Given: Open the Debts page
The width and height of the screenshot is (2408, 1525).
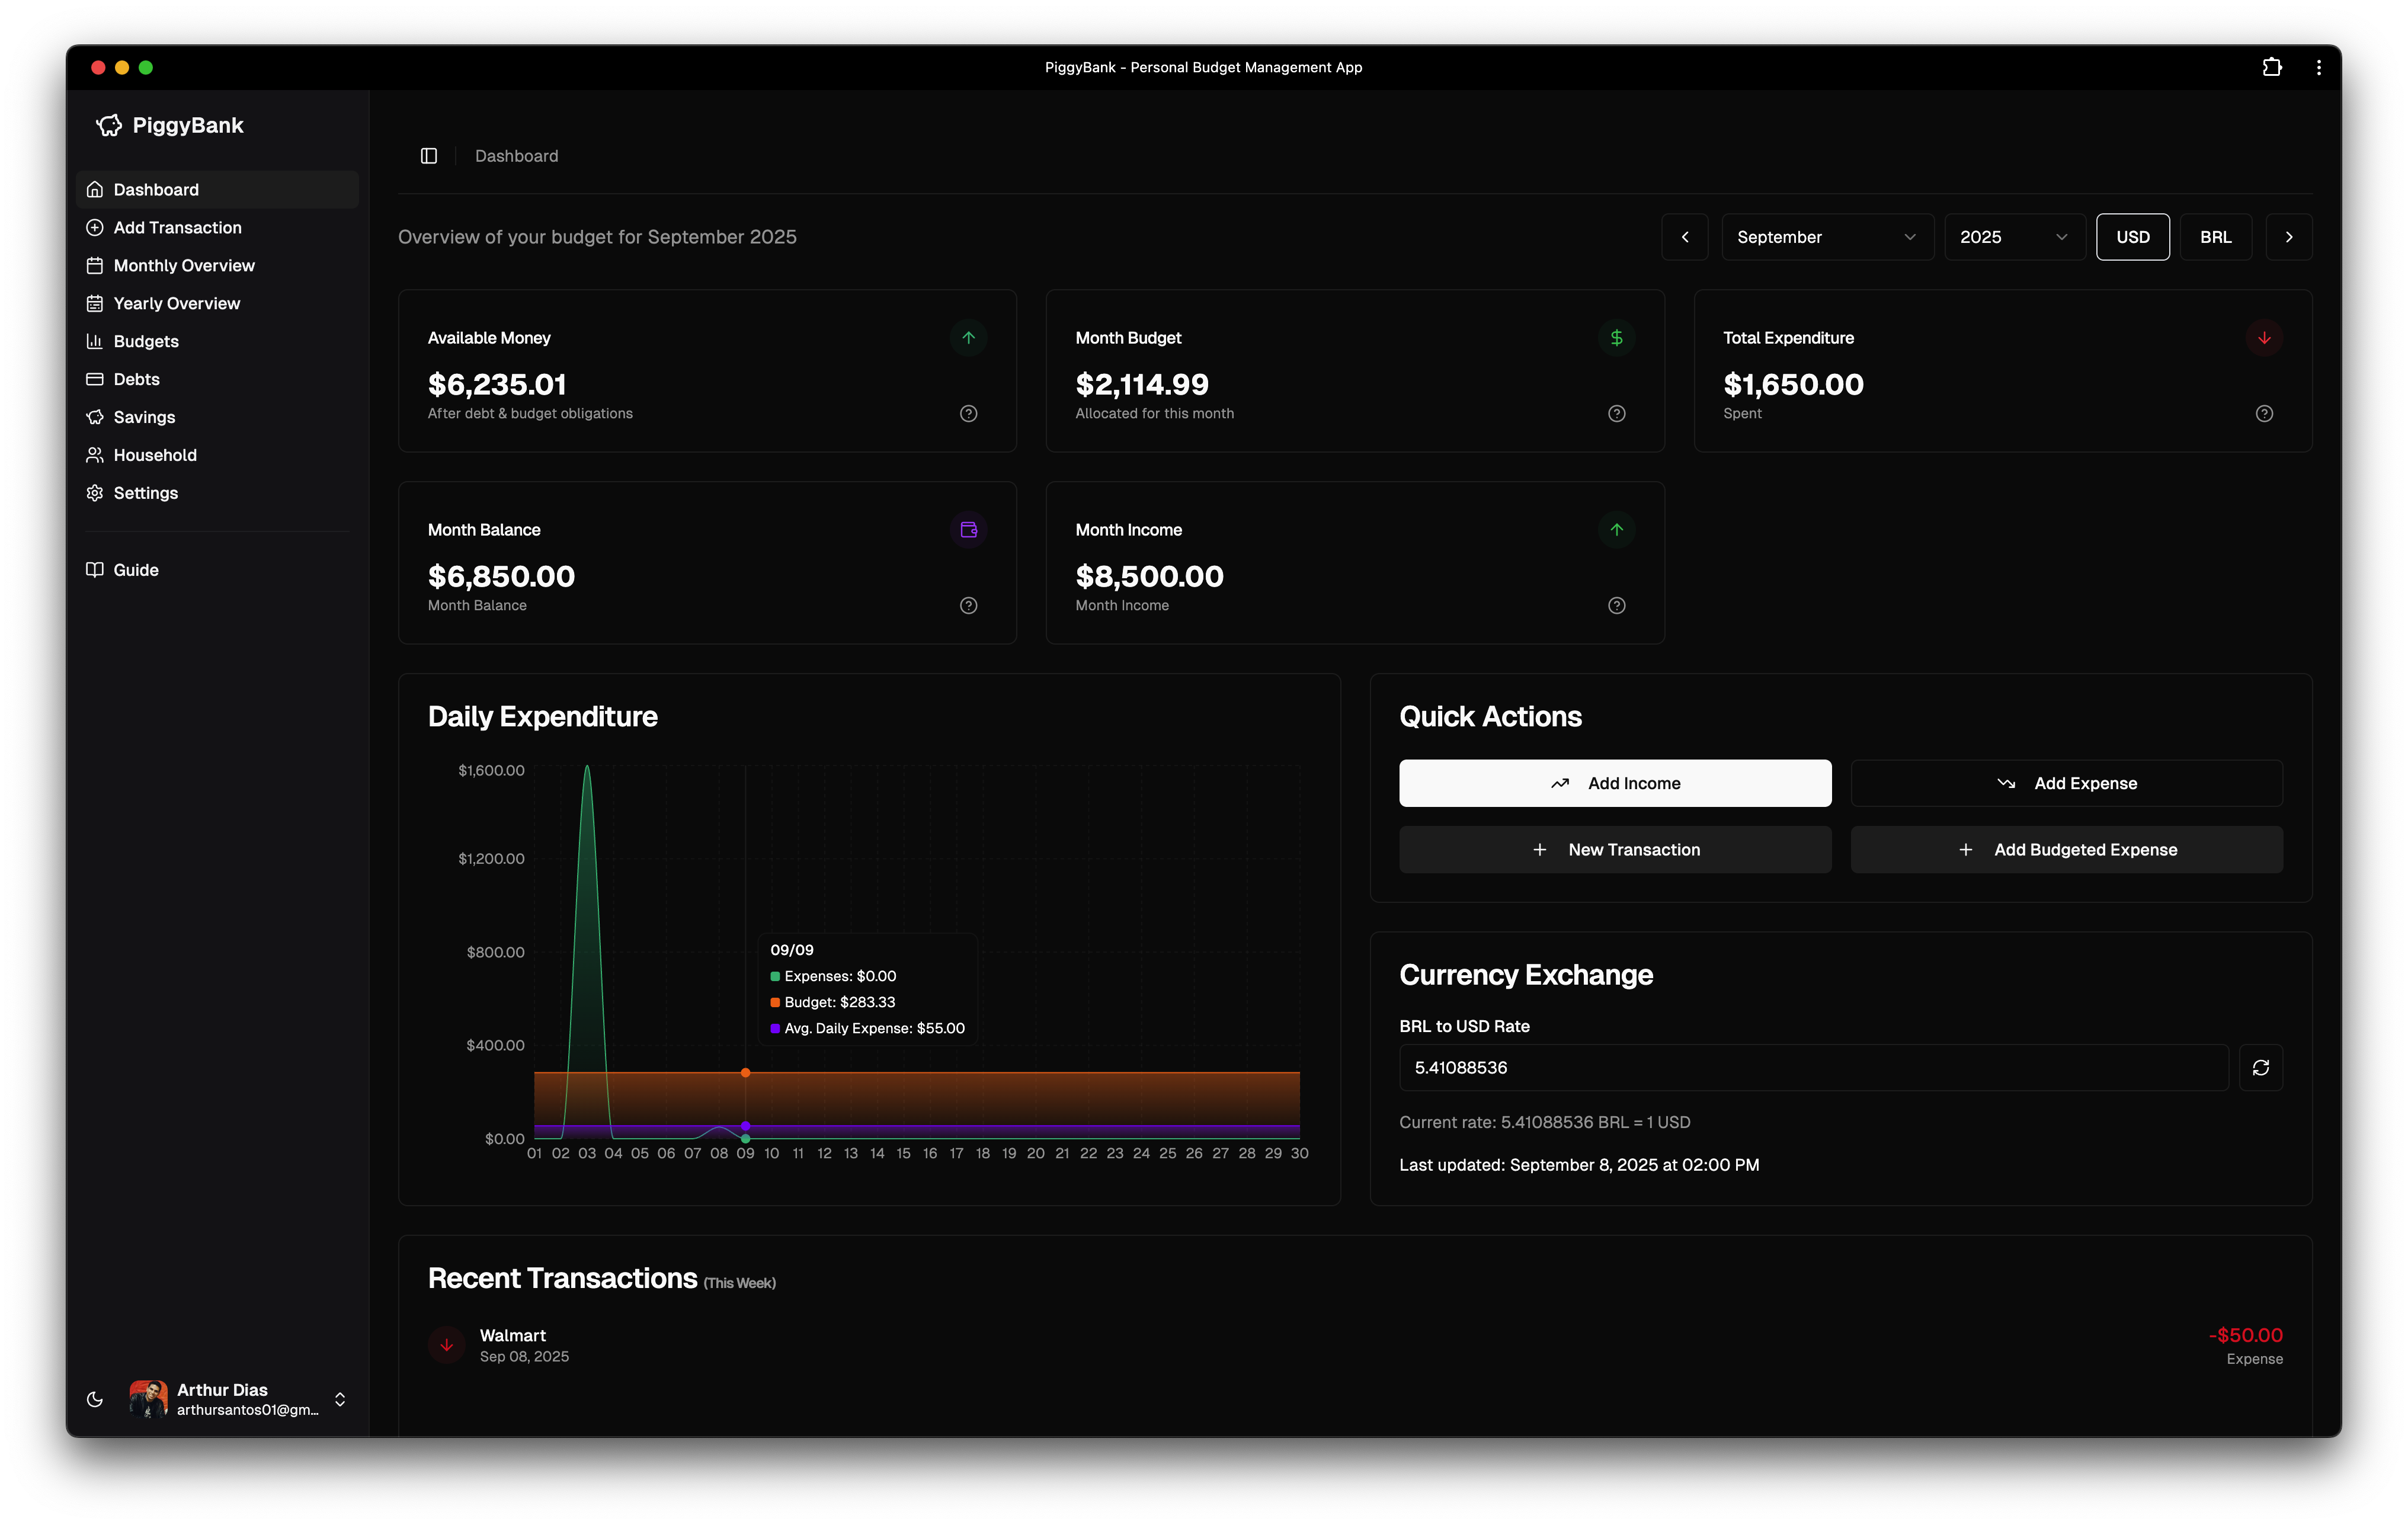Looking at the screenshot, I should click(217, 380).
